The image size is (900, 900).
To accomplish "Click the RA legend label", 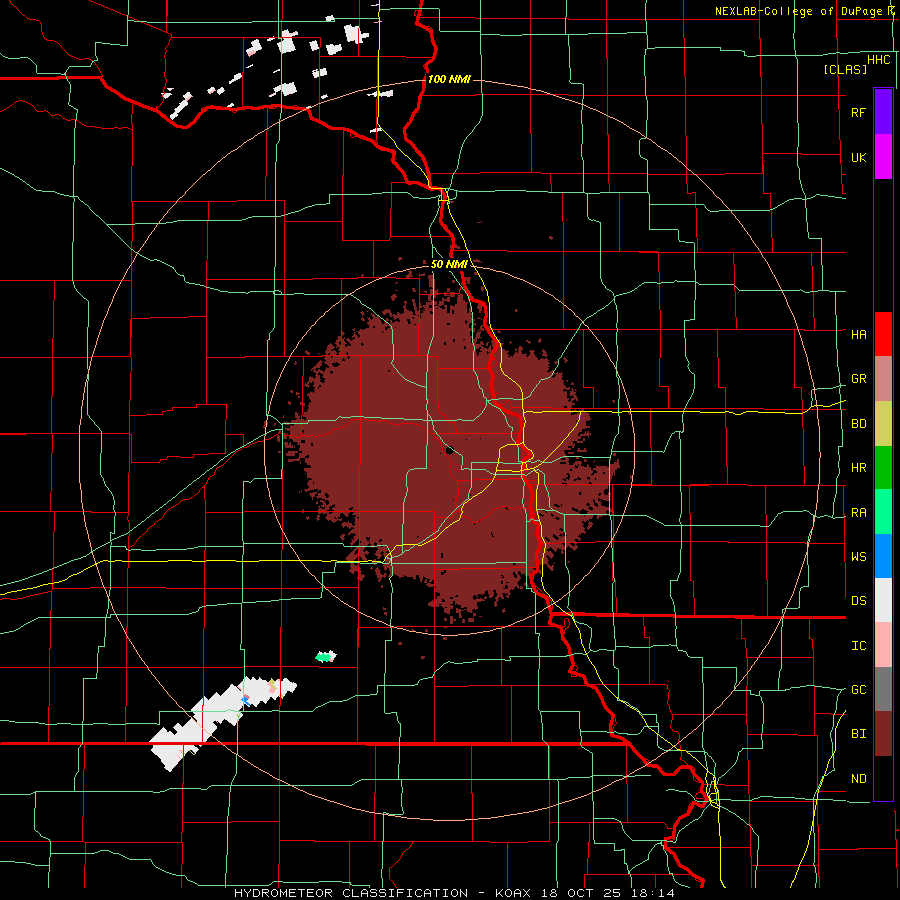I will tap(858, 513).
